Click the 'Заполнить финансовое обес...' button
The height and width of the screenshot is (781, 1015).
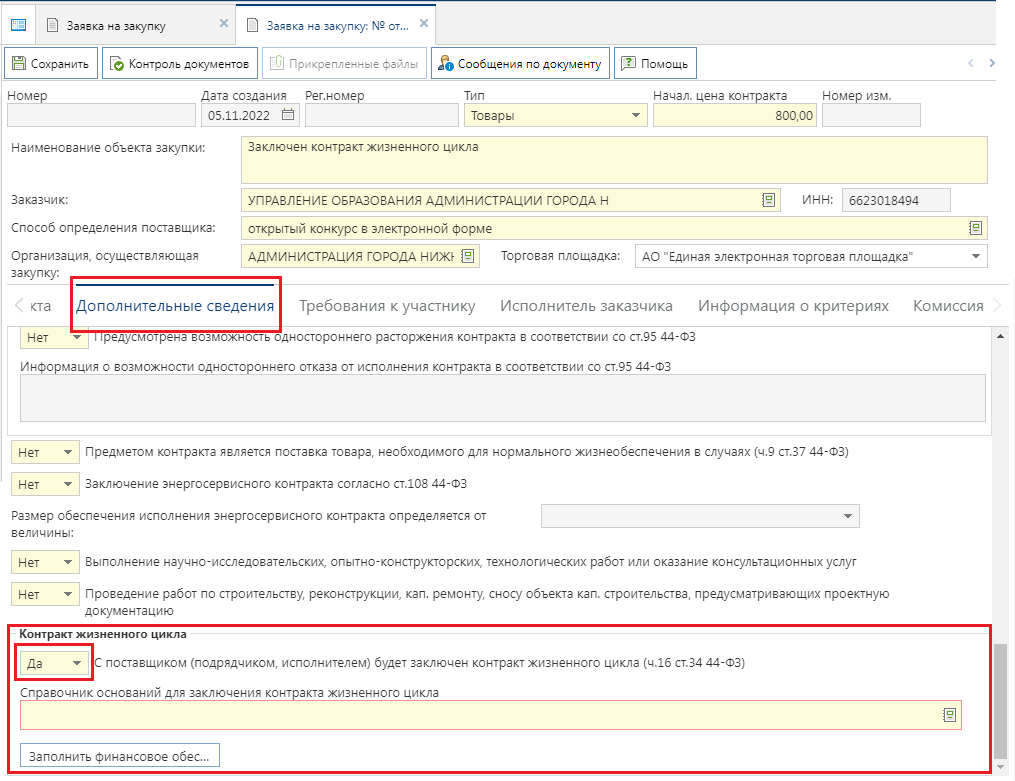click(x=120, y=756)
